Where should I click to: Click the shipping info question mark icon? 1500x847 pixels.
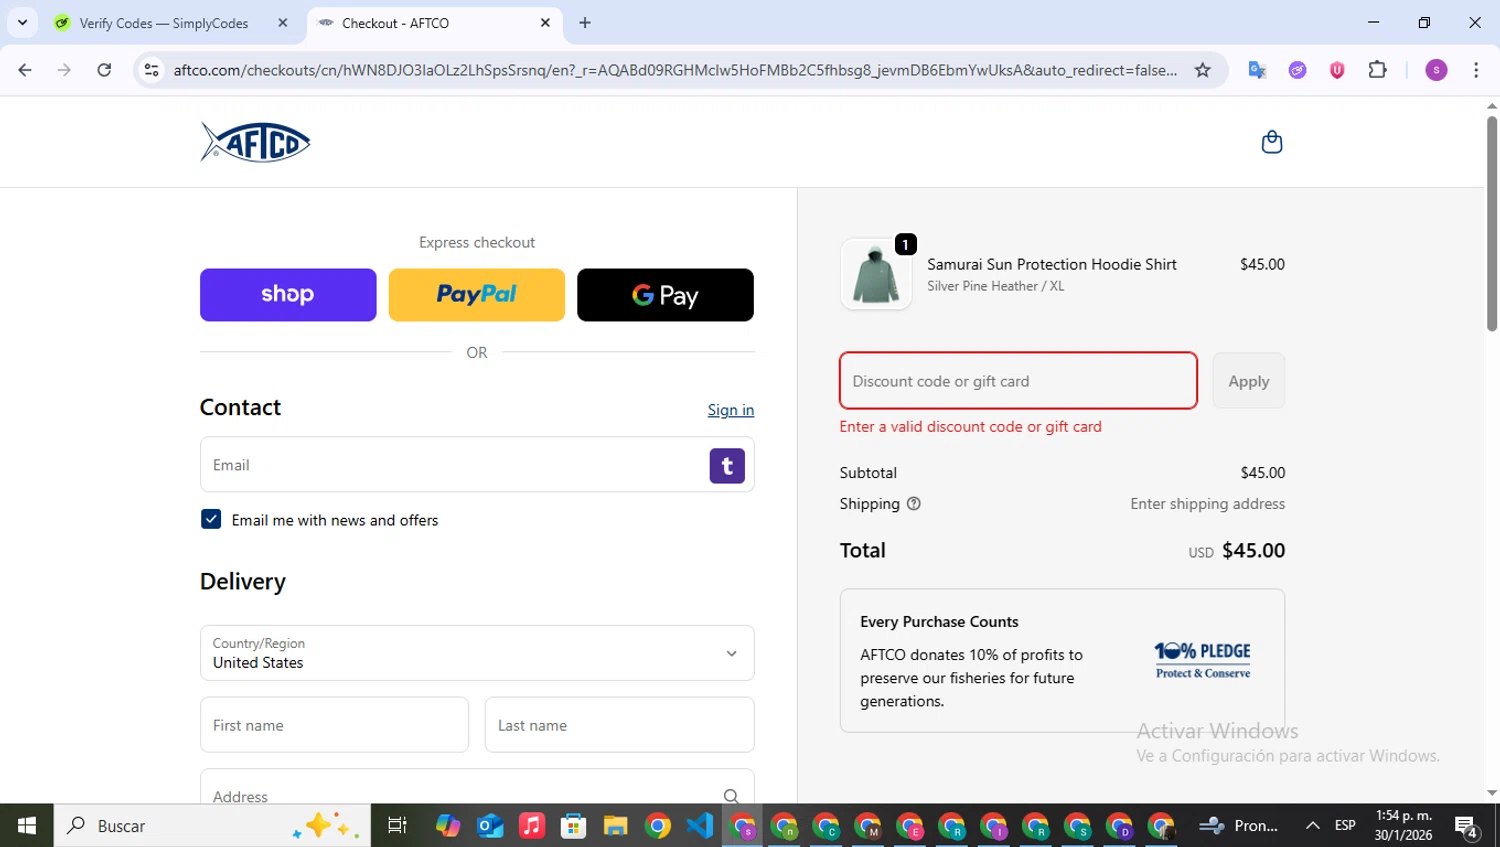click(x=913, y=504)
